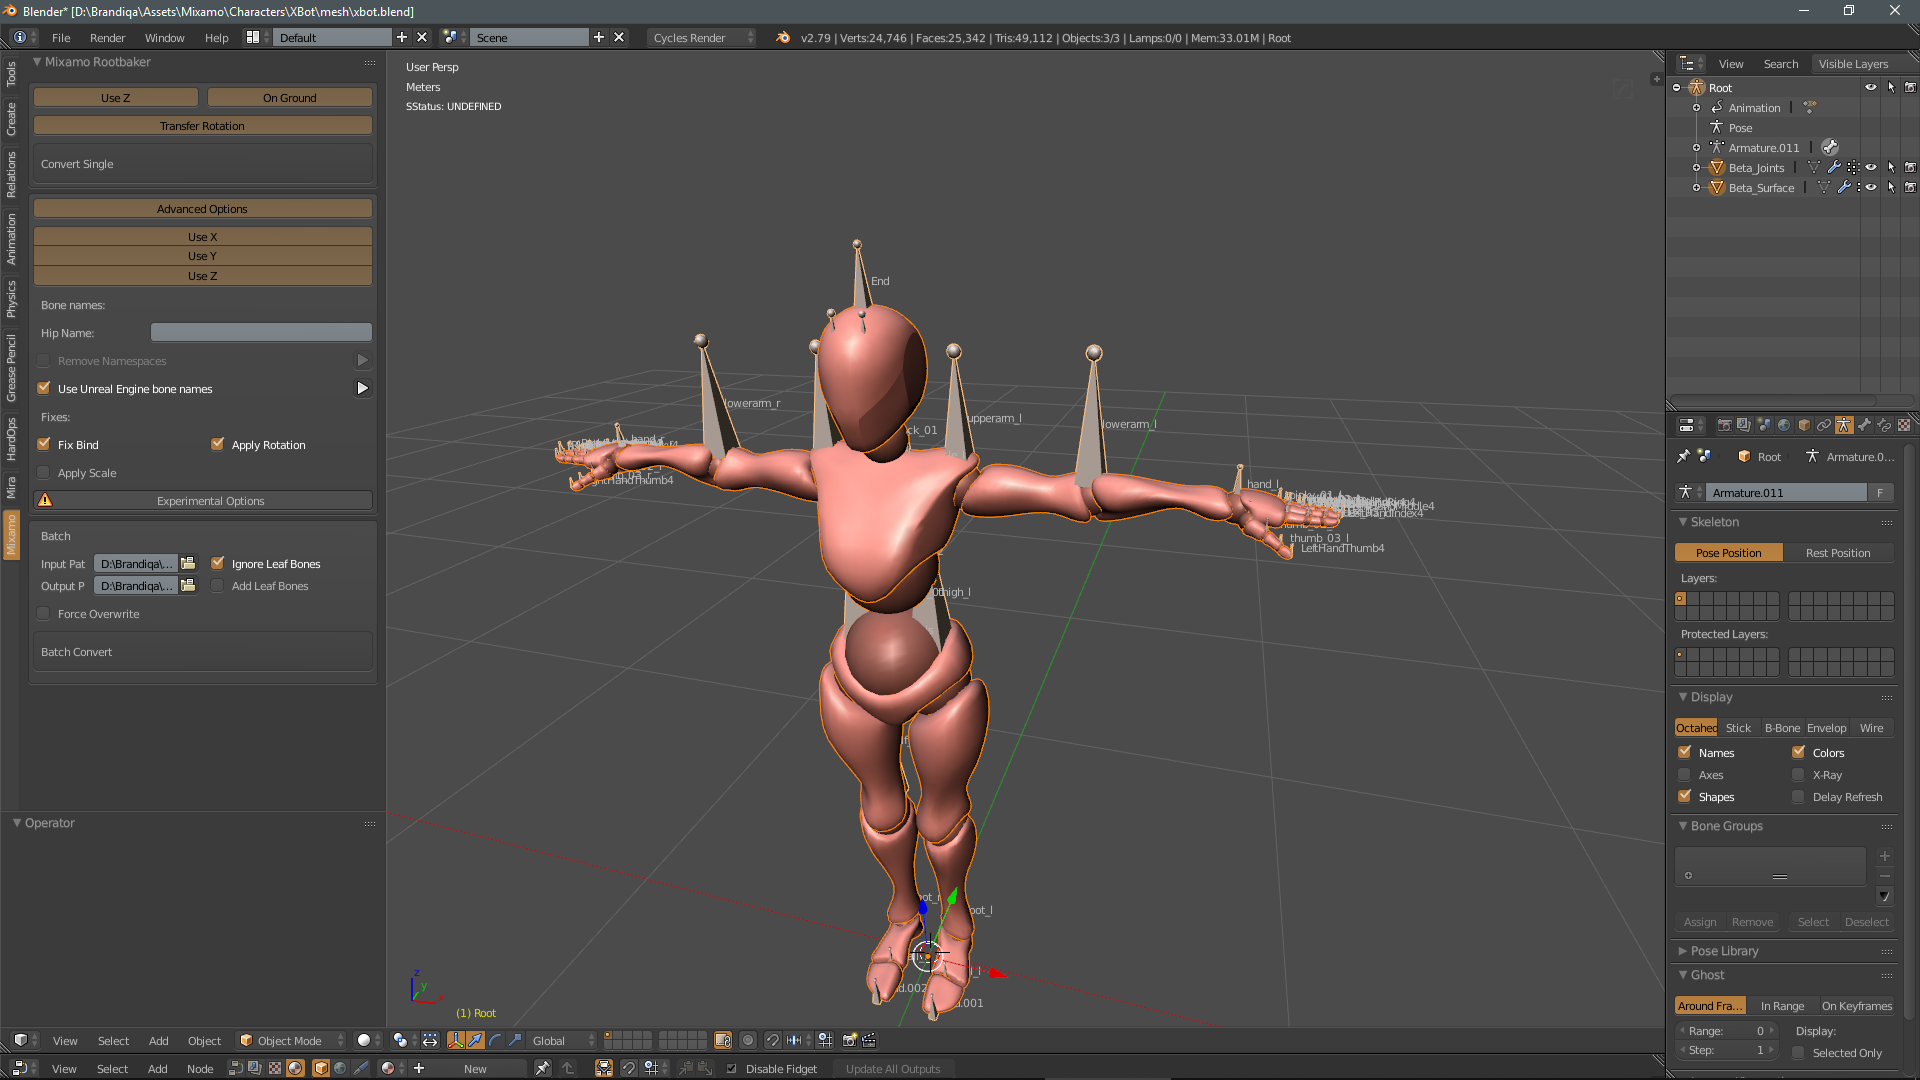Toggle Use Unreal Engine bone names checkbox
The image size is (1920, 1080).
coord(43,388)
